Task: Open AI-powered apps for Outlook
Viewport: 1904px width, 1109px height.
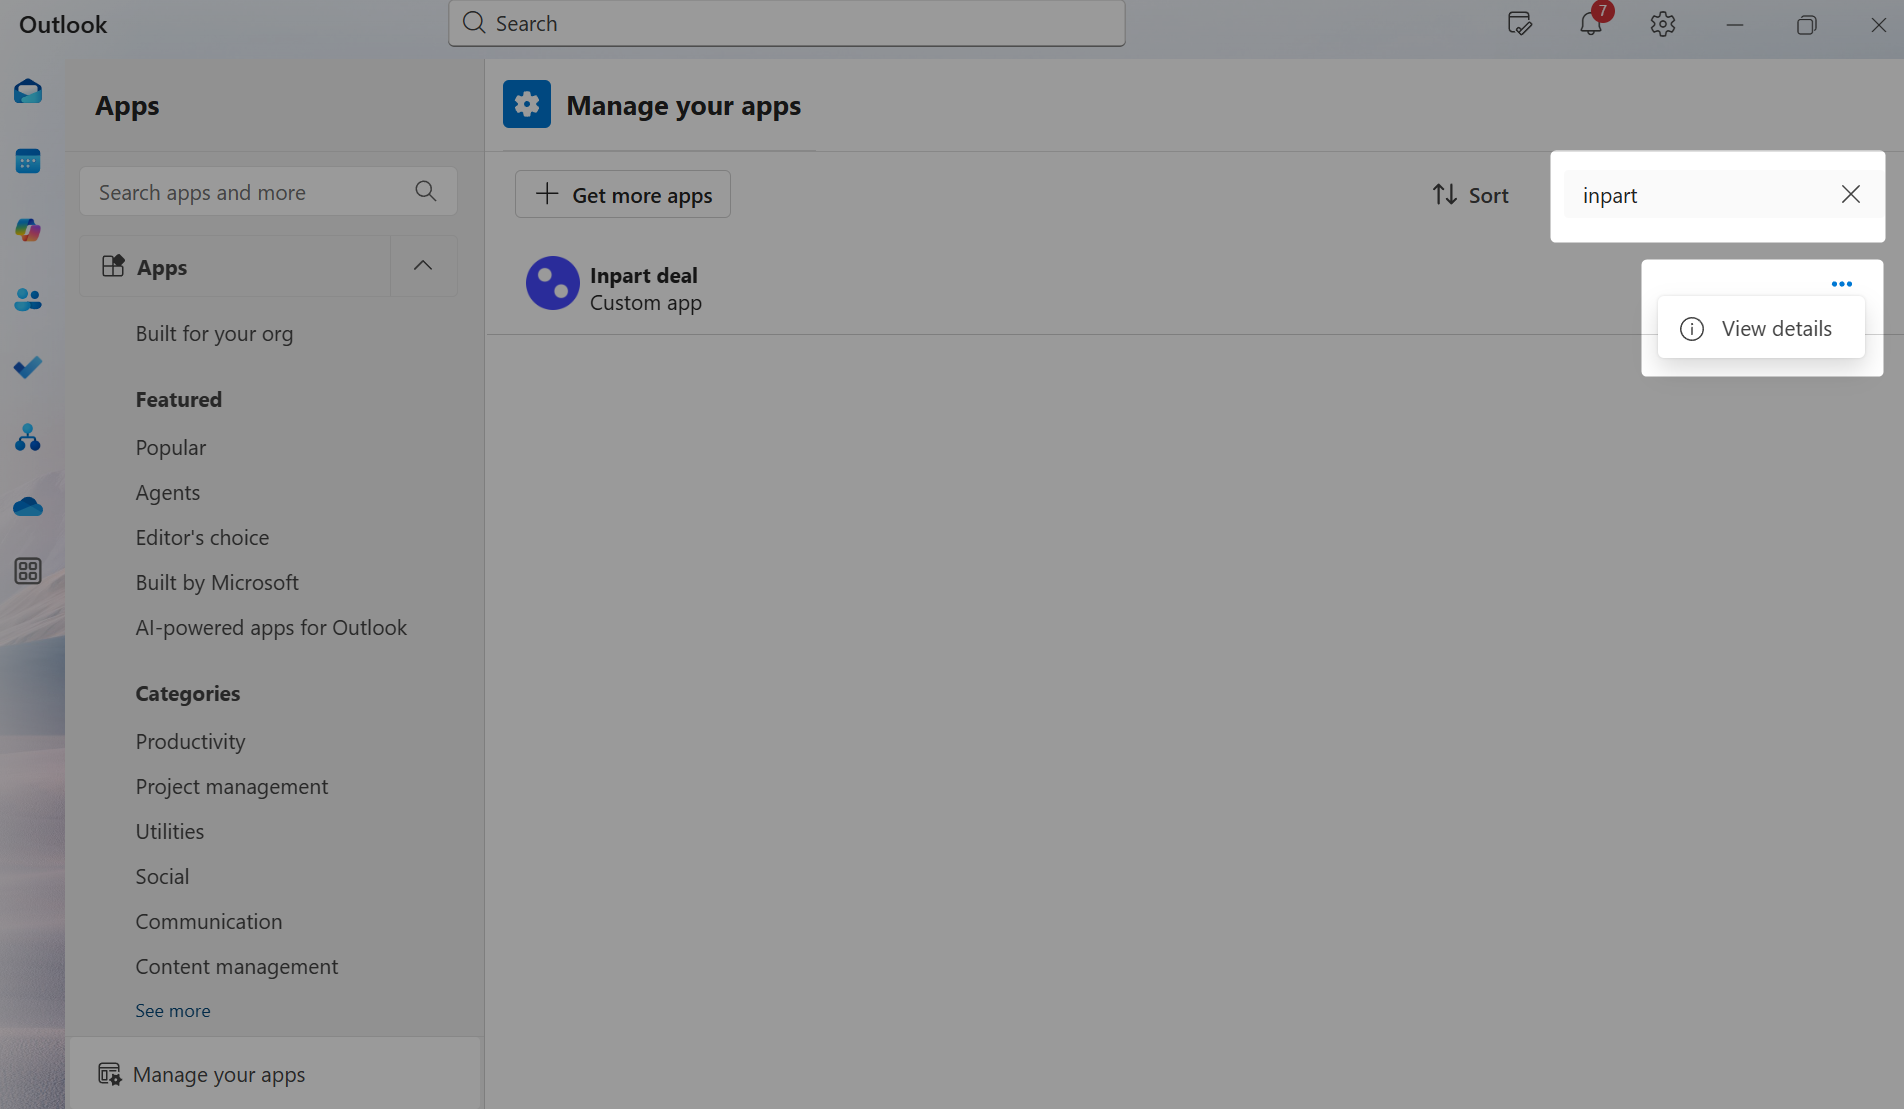Action: 271,627
